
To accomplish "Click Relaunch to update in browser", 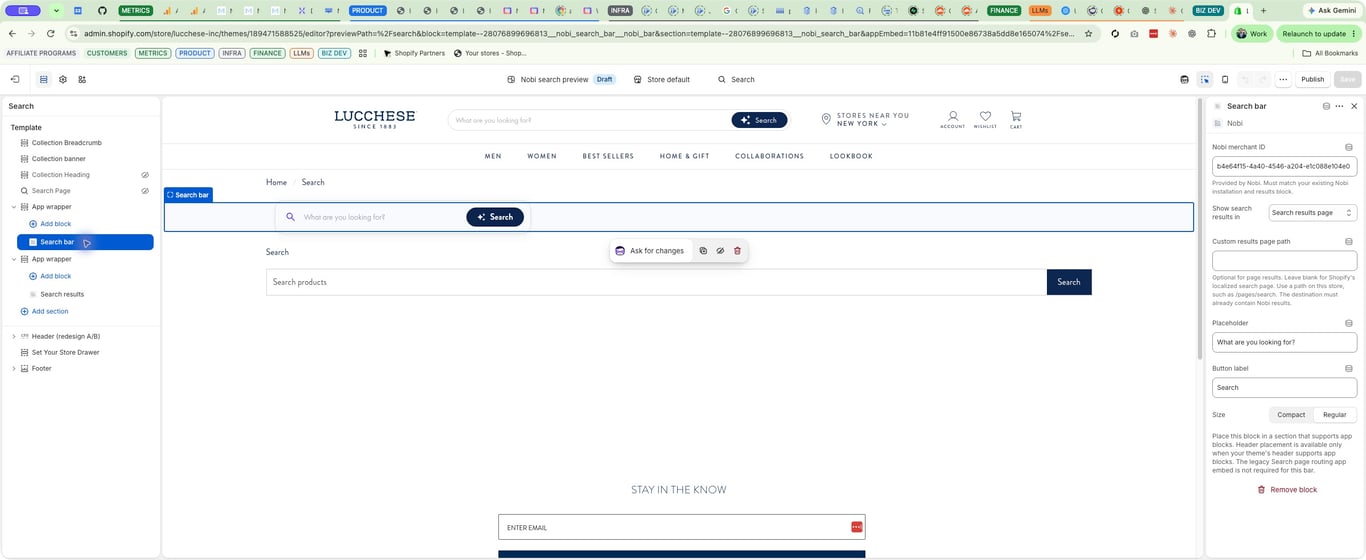I will 1320,33.
